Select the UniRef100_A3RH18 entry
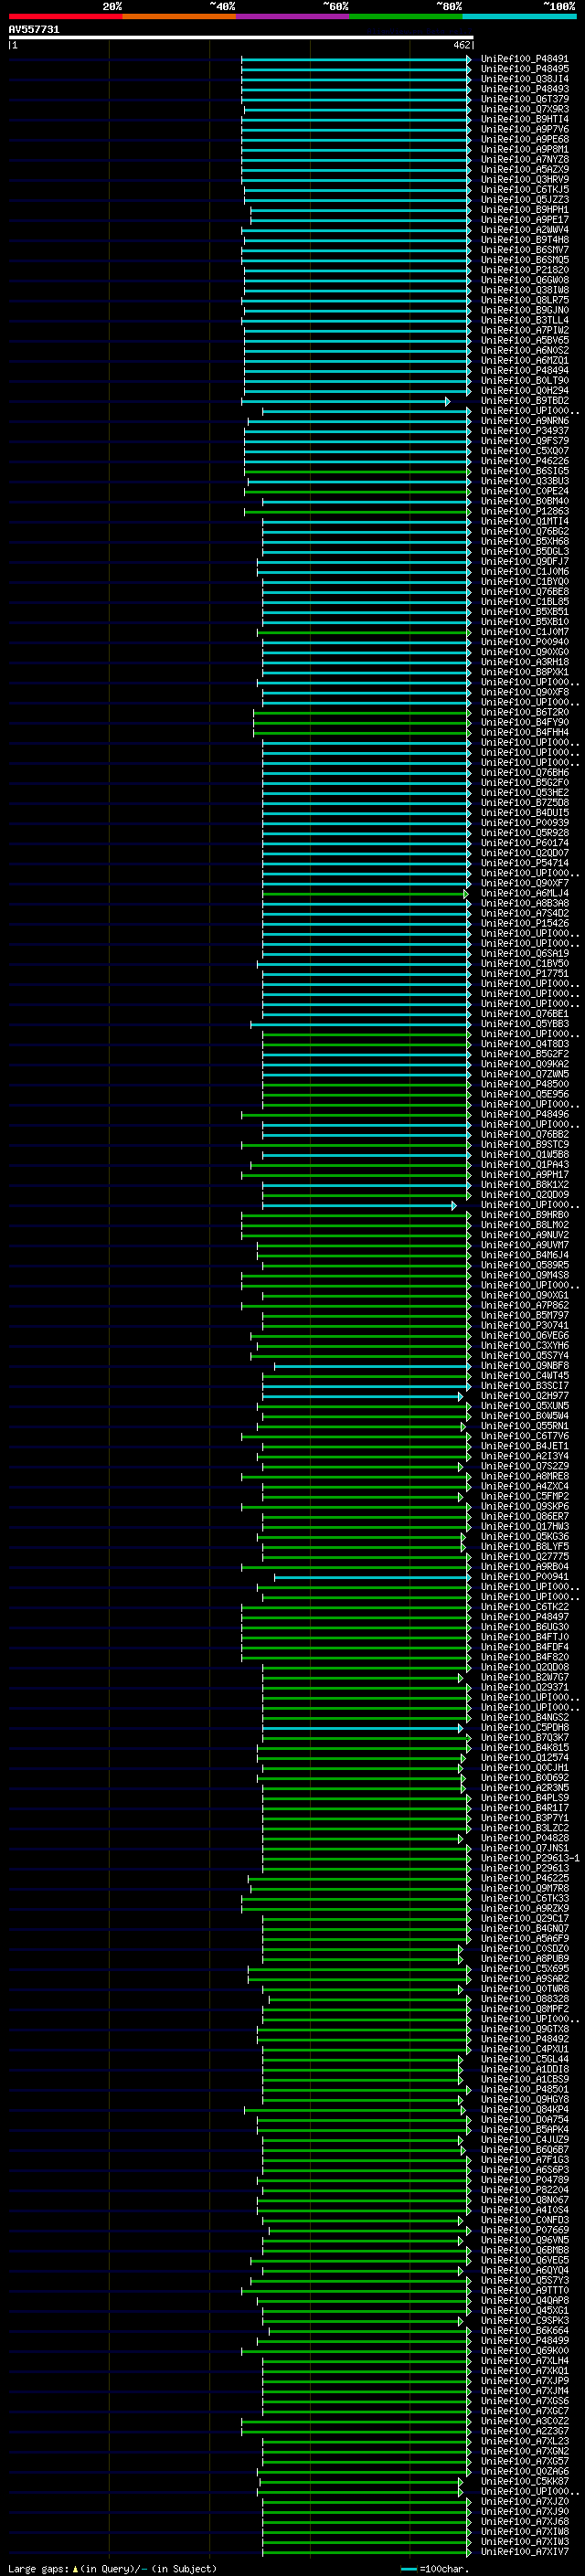Viewport: 585px width, 2576px height. pyautogui.click(x=524, y=662)
